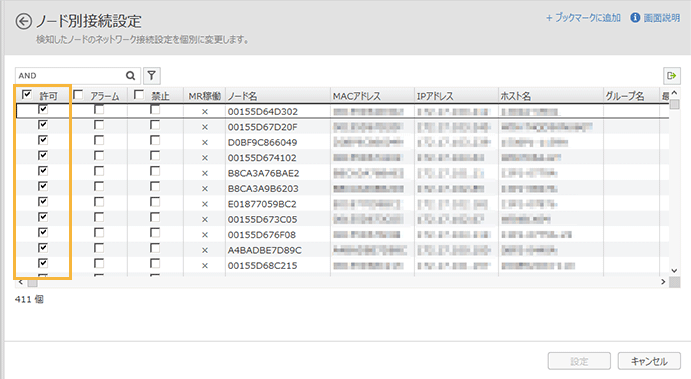Select node name 00155D68C215
This screenshot has width=691, height=379.
(263, 266)
